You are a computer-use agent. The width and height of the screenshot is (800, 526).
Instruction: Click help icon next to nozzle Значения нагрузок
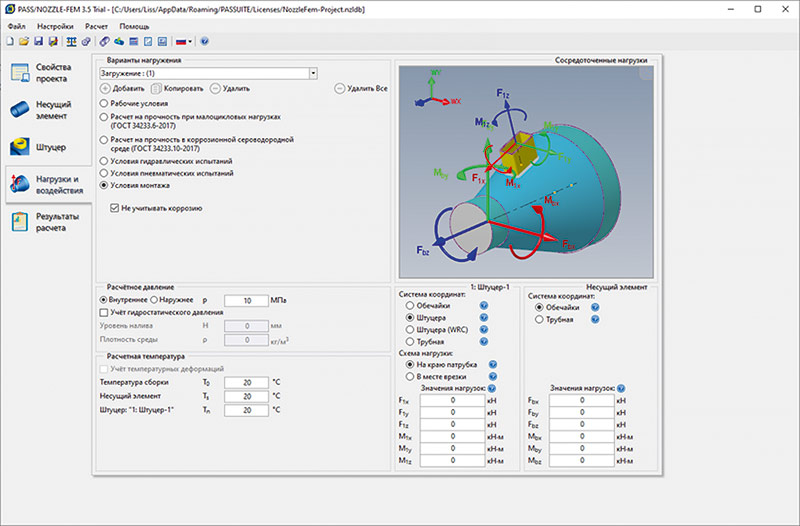[492, 388]
